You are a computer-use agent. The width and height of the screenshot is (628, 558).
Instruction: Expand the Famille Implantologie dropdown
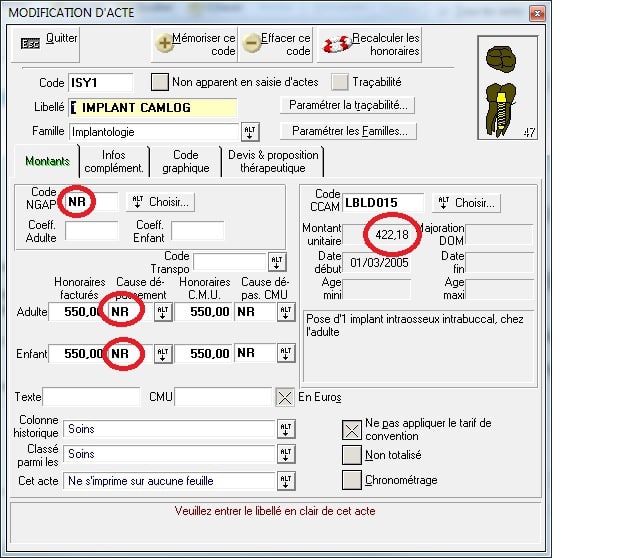pos(249,132)
